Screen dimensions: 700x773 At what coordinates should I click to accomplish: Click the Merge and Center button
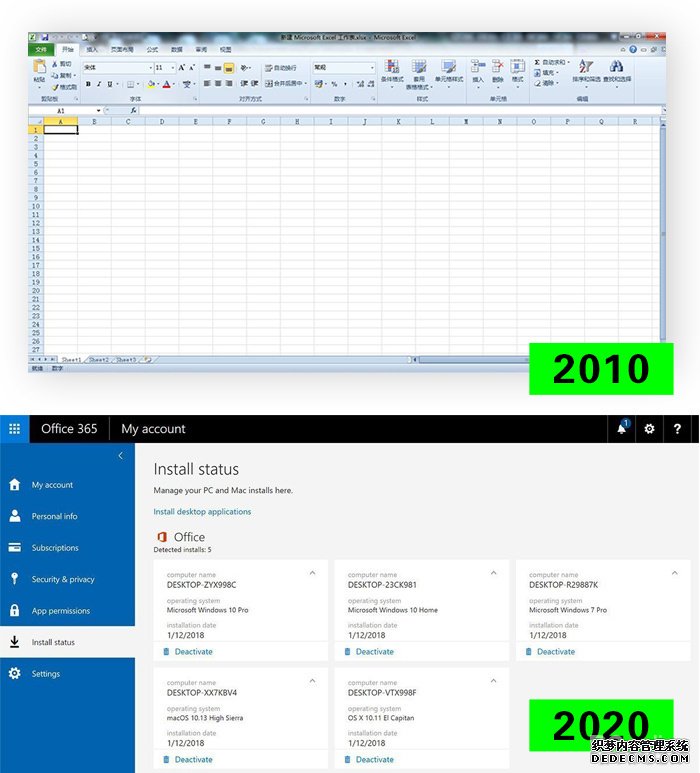(x=286, y=84)
